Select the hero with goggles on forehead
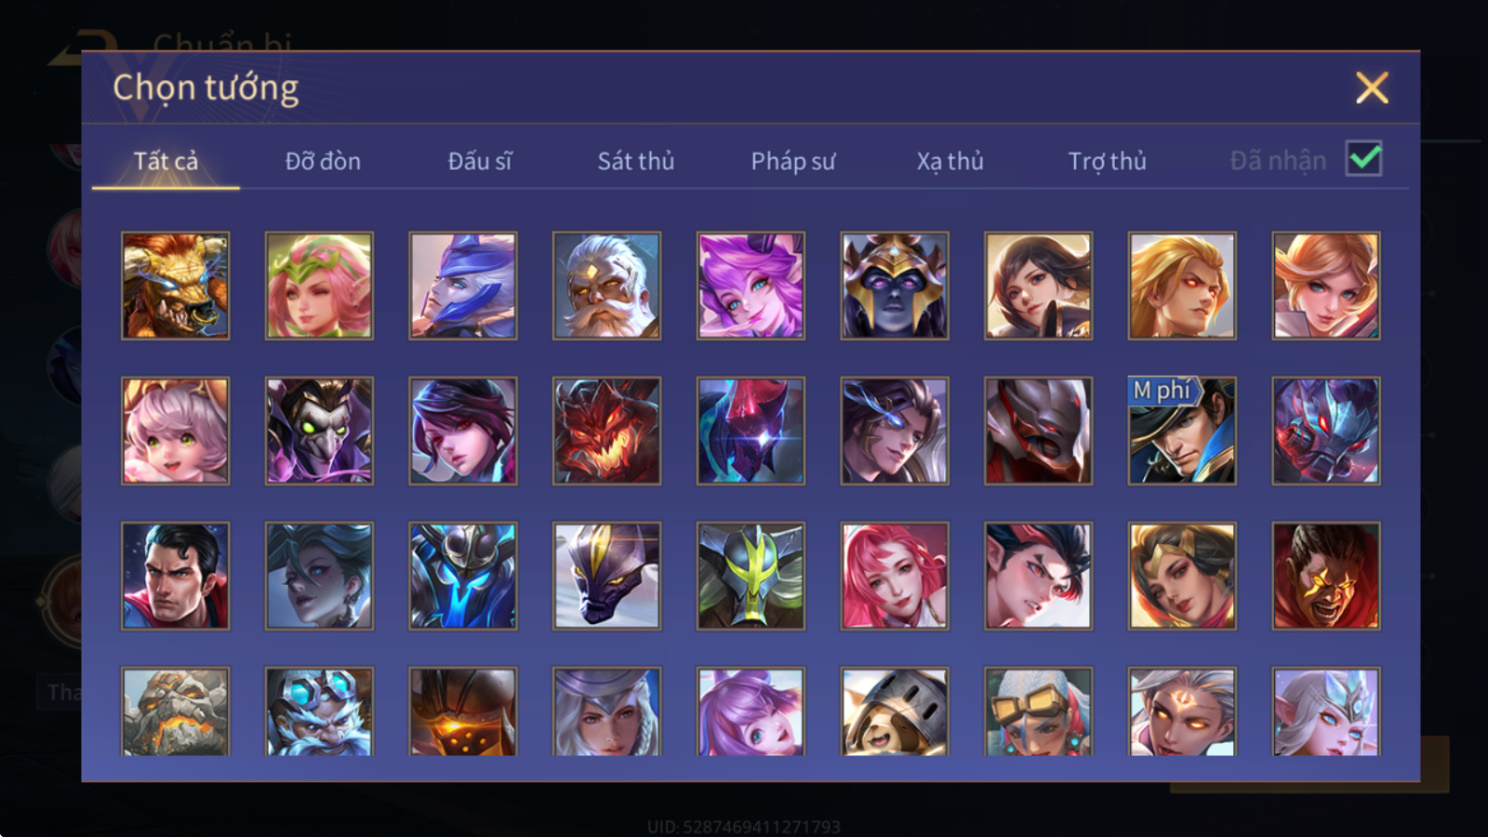 click(1038, 711)
